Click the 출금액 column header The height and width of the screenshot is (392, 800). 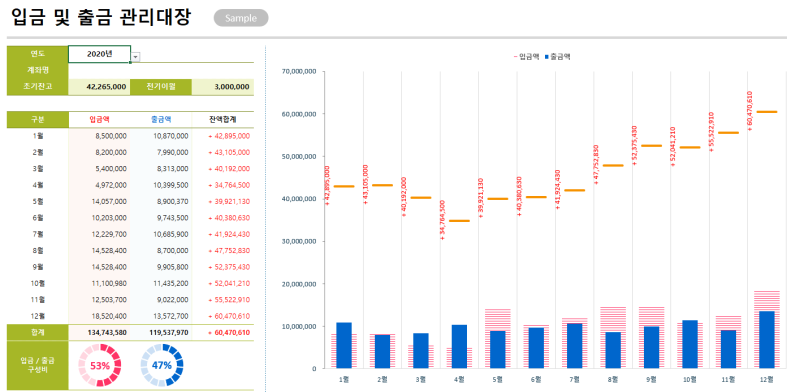[x=161, y=119]
